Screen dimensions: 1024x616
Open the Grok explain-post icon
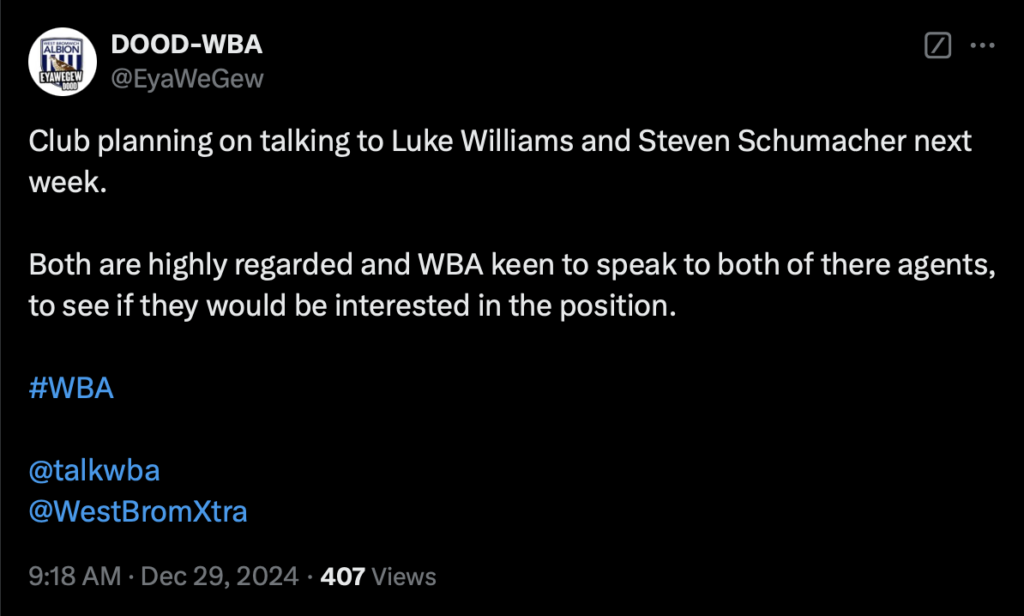click(x=937, y=46)
